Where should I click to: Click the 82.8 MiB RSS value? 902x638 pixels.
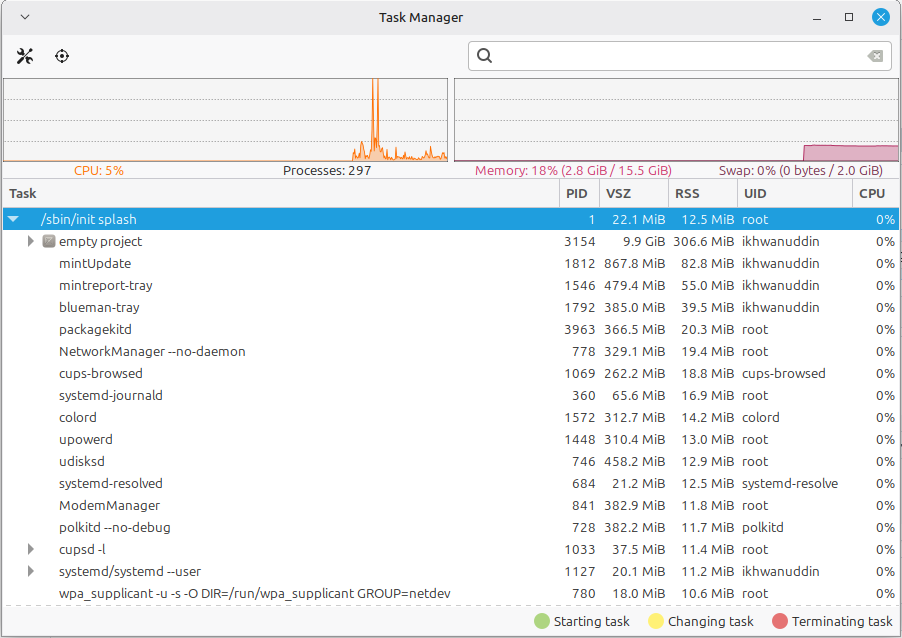click(708, 263)
